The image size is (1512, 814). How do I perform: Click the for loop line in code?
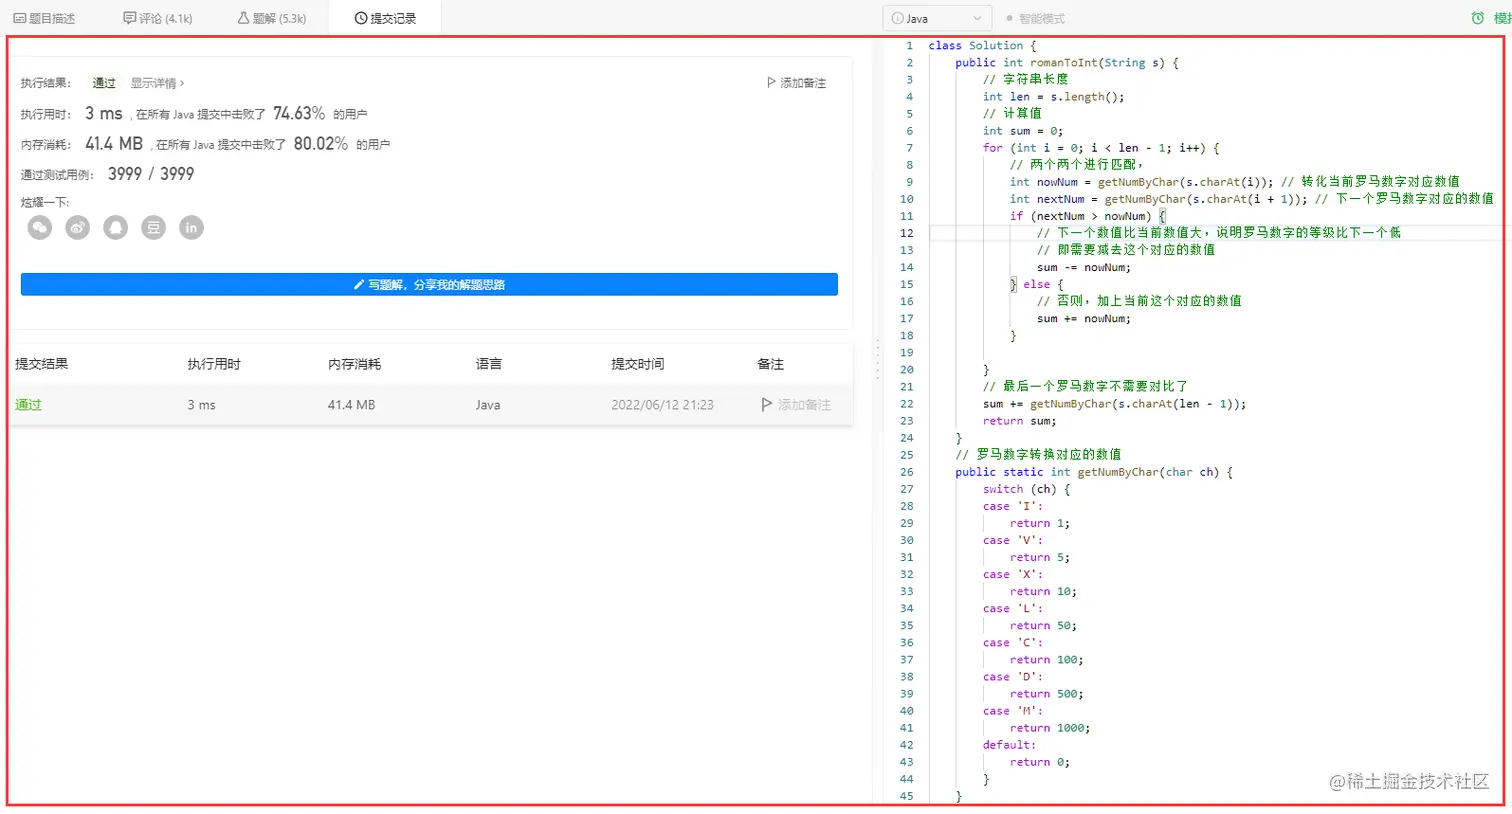[x=1101, y=148]
